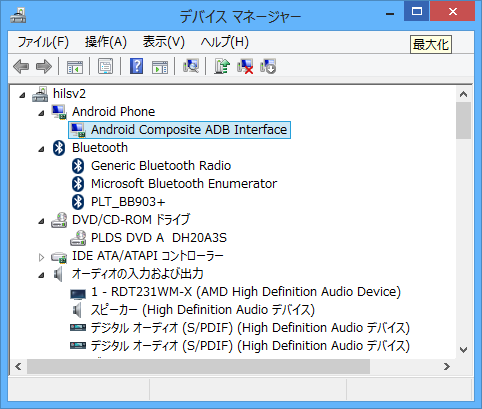The width and height of the screenshot is (482, 409).
Task: Close the Device Manager window
Action: [452, 11]
